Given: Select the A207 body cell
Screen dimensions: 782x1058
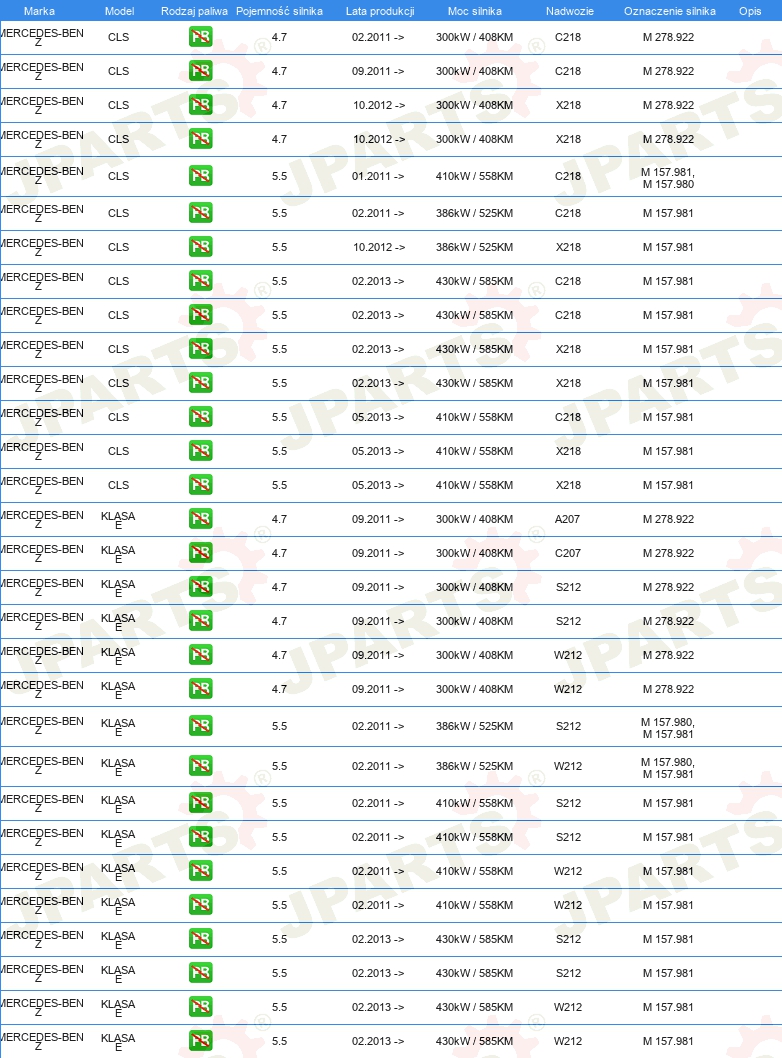Looking at the screenshot, I should pos(567,519).
